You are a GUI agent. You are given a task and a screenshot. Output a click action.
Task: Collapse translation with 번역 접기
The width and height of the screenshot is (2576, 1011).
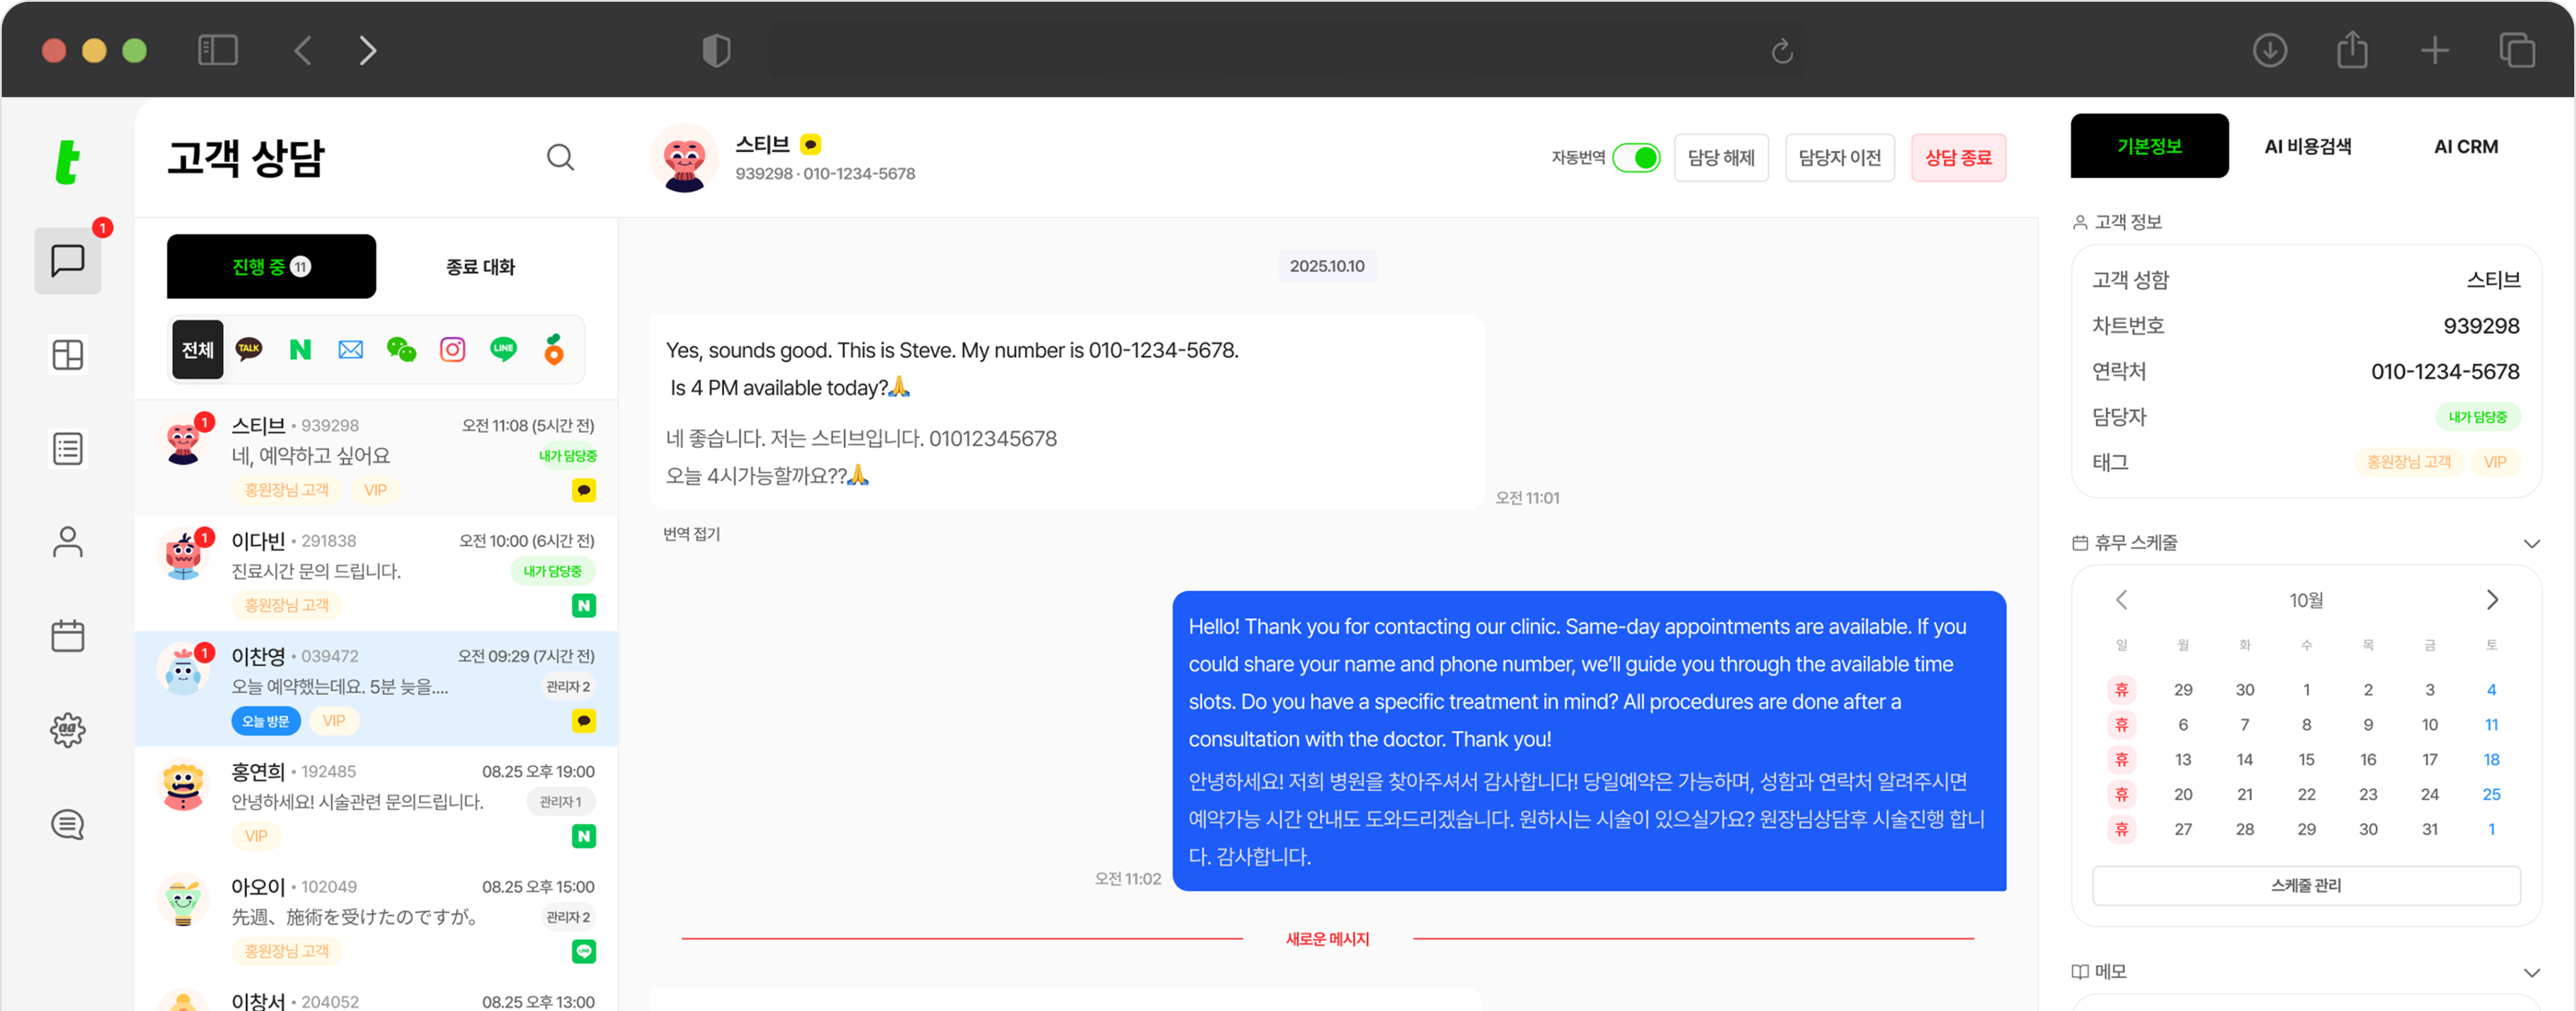point(691,534)
